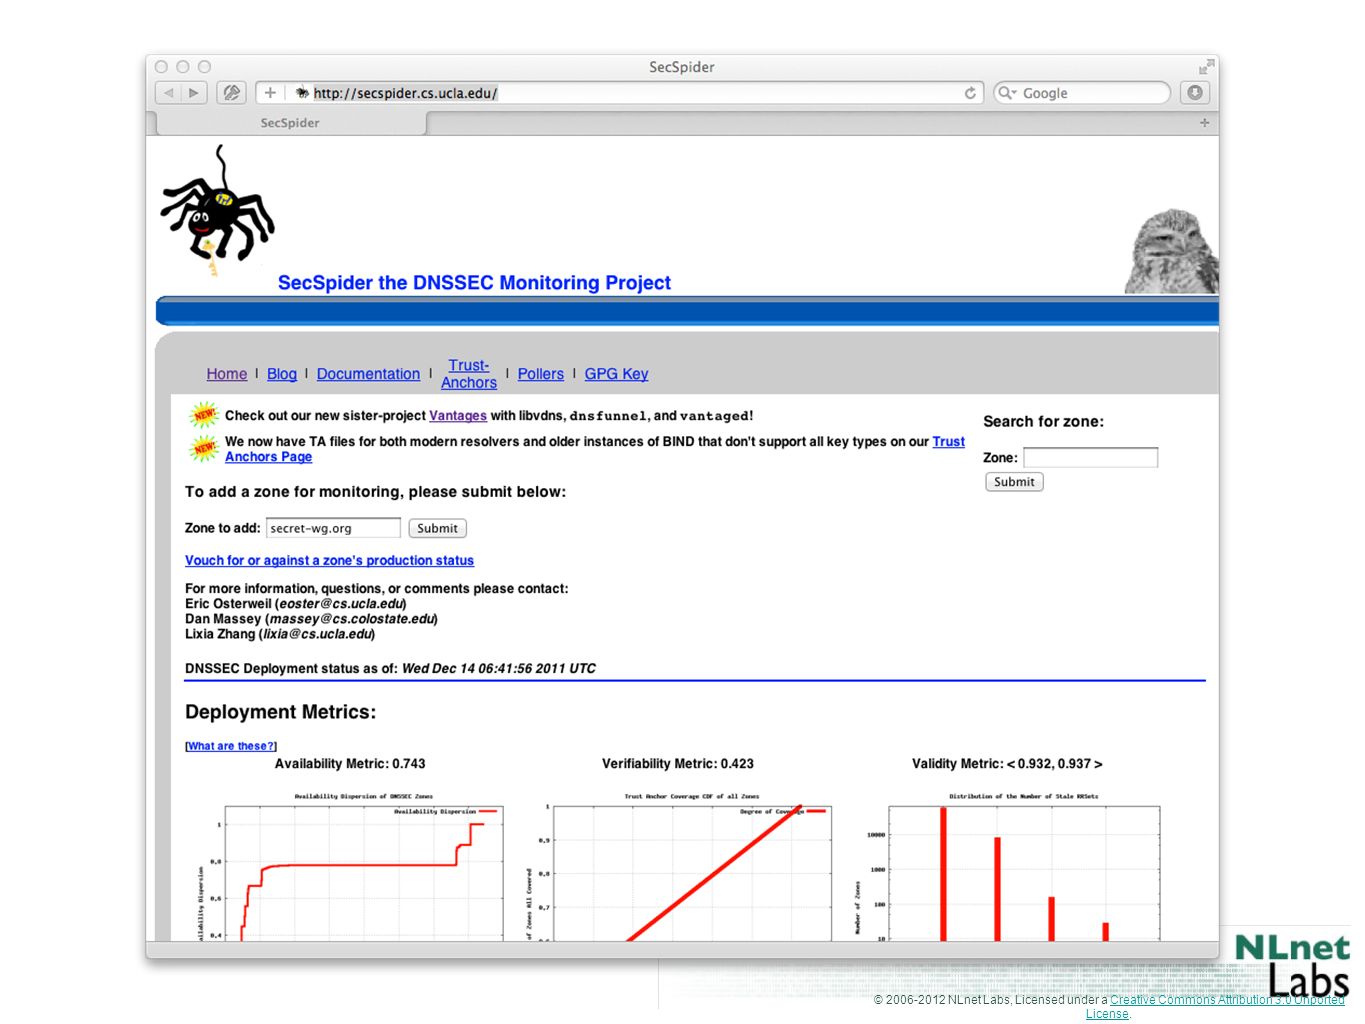Click the NLnet Labs logo
Screen dimensions: 1365x1024
[1293, 965]
